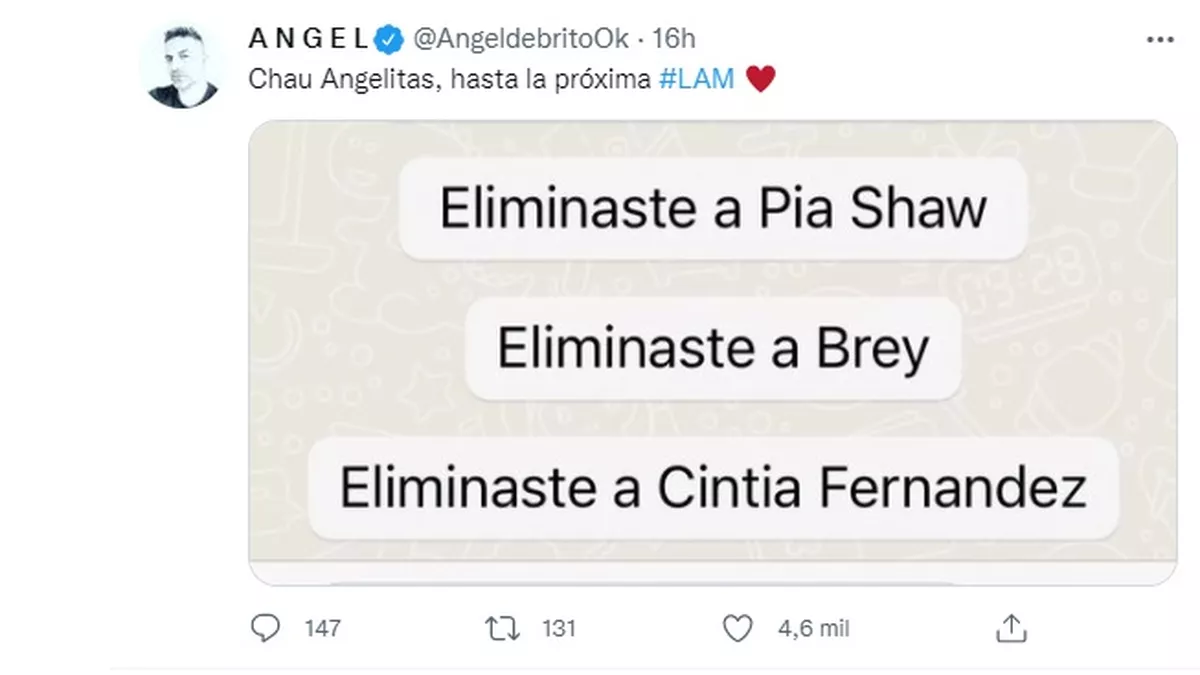Click the 16h timestamp link
This screenshot has width=1200, height=675.
coord(674,39)
